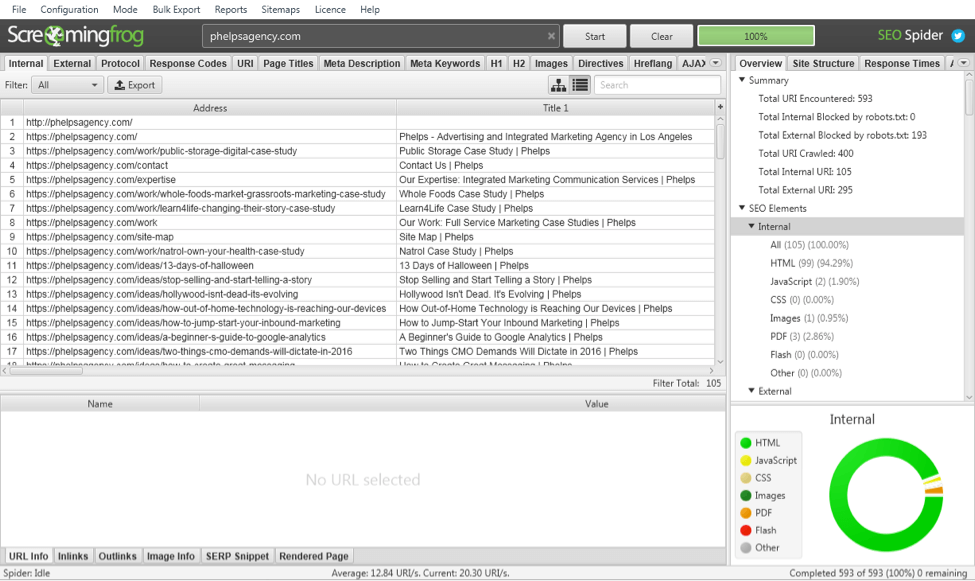The width and height of the screenshot is (975, 581).
Task: Switch to the Response Times tab
Action: coord(902,63)
